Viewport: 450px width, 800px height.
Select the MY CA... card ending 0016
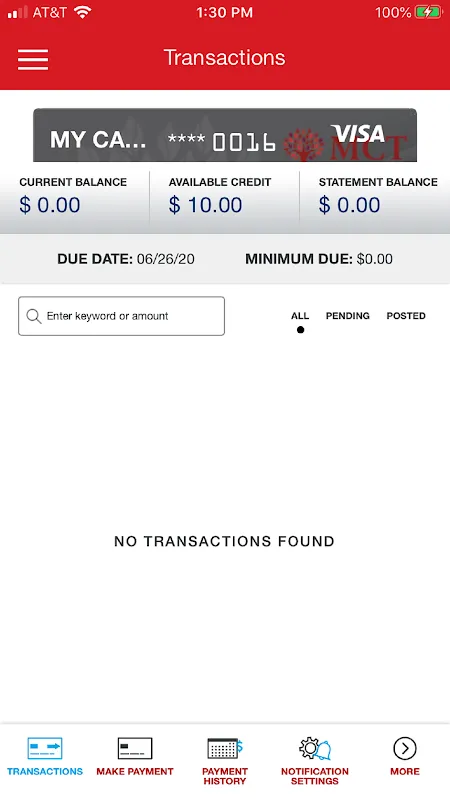[225, 135]
